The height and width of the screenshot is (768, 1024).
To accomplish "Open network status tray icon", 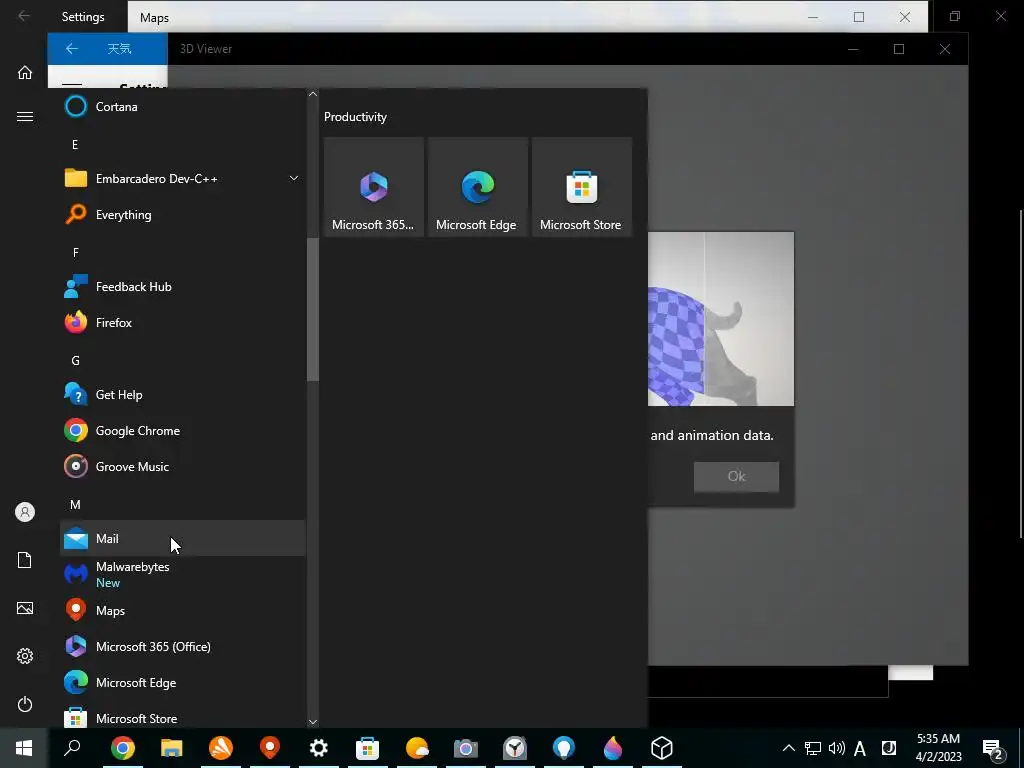I will pos(812,748).
